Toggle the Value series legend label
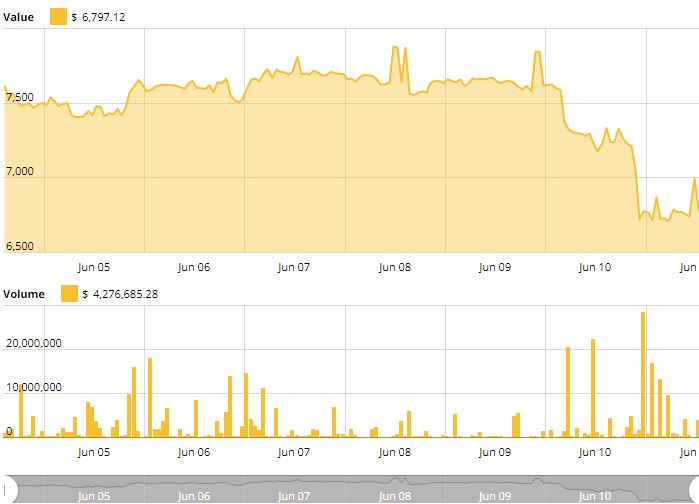Viewport: 699px width, 504px height. click(x=19, y=17)
